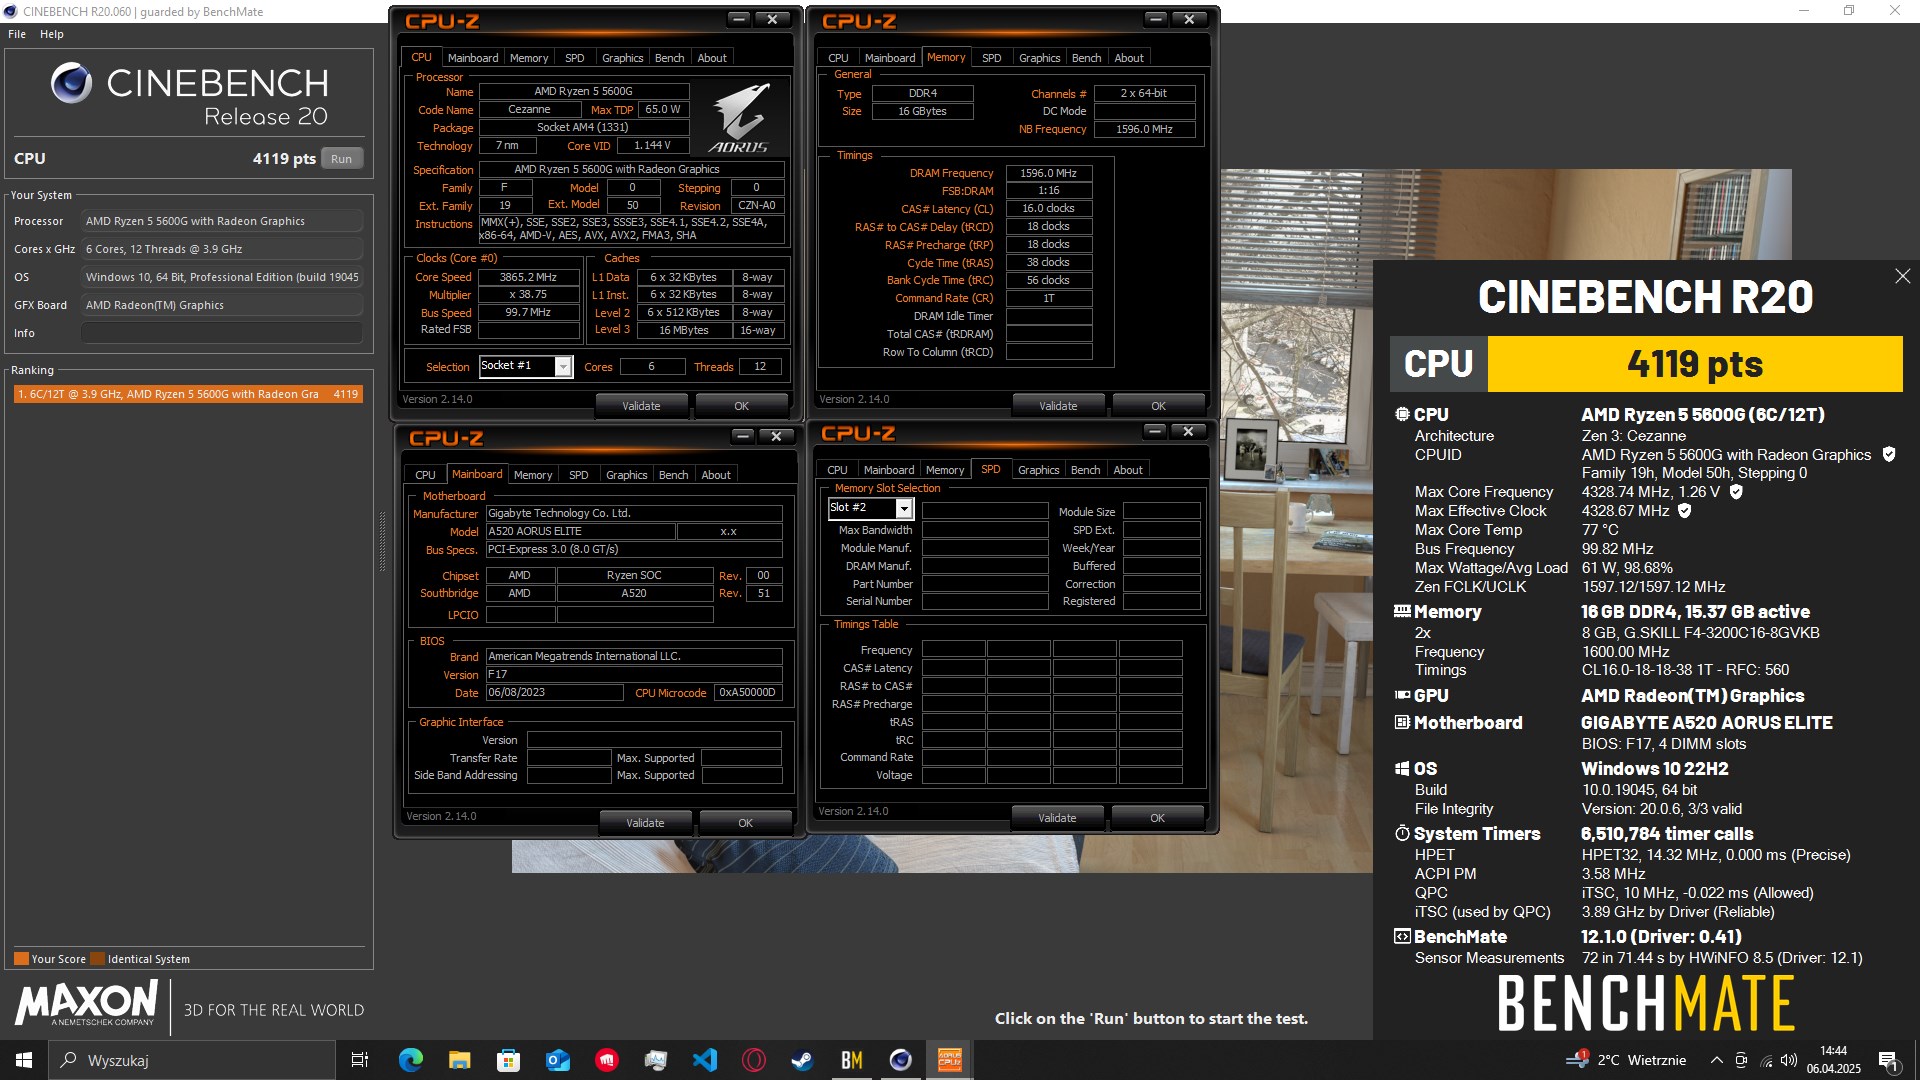Launch Microsoft Edge from the taskbar
The width and height of the screenshot is (1920, 1080).
[410, 1060]
